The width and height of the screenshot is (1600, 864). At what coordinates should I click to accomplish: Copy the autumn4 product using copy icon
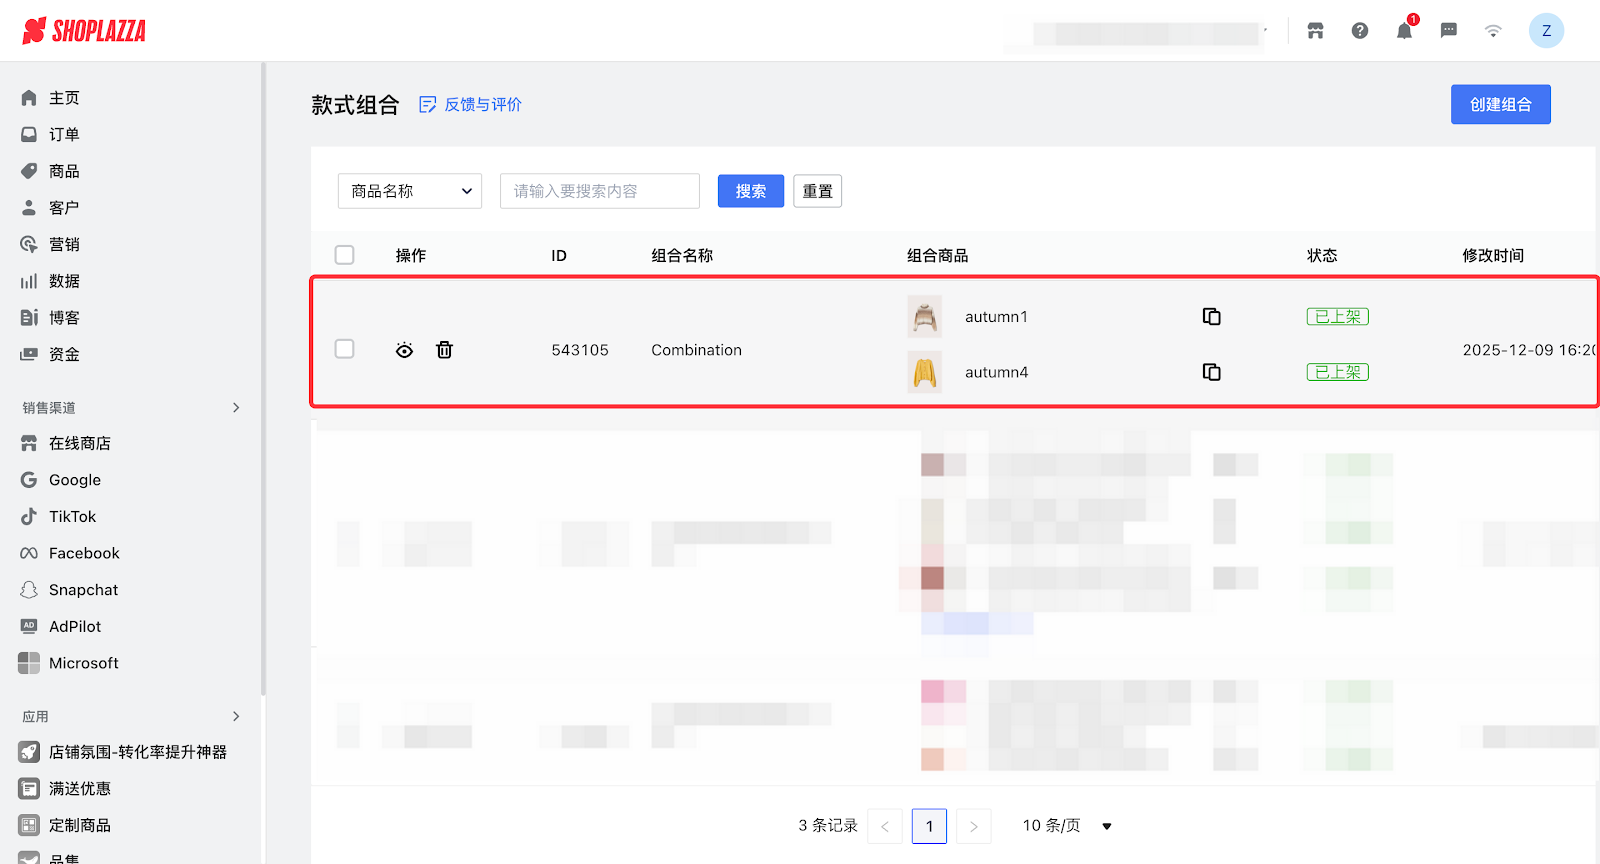point(1211,372)
